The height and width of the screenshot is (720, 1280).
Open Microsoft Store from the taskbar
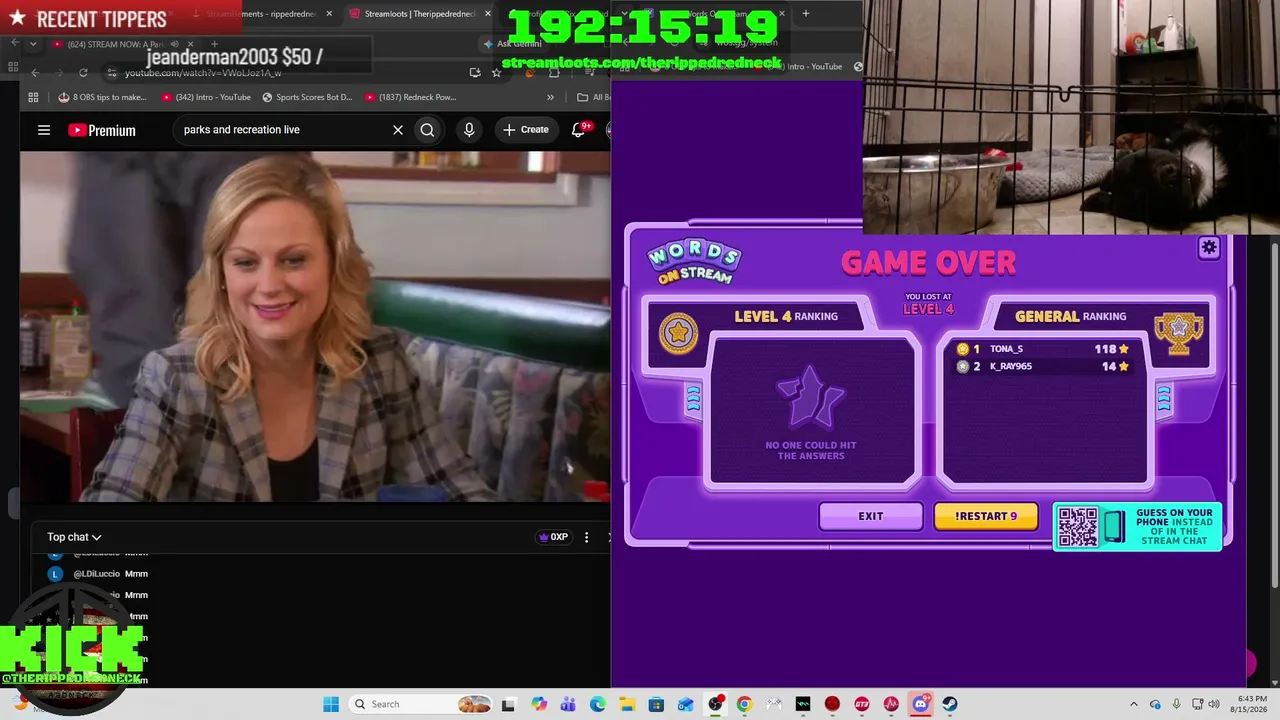point(655,704)
